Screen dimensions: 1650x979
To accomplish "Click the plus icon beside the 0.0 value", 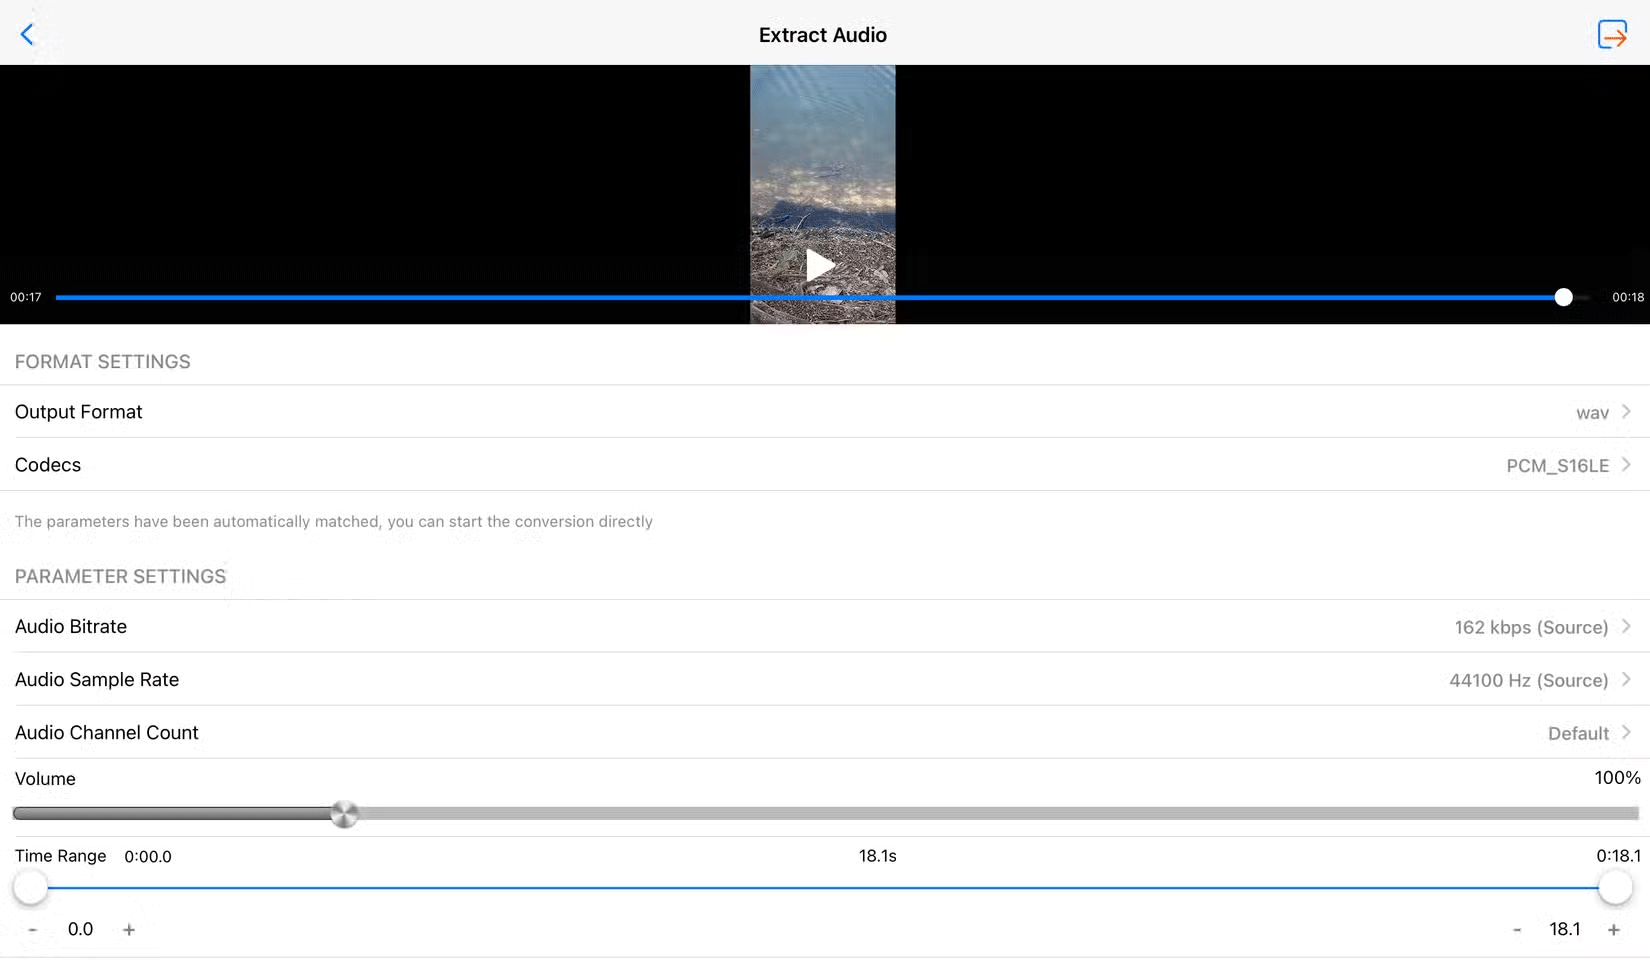I will tap(128, 929).
